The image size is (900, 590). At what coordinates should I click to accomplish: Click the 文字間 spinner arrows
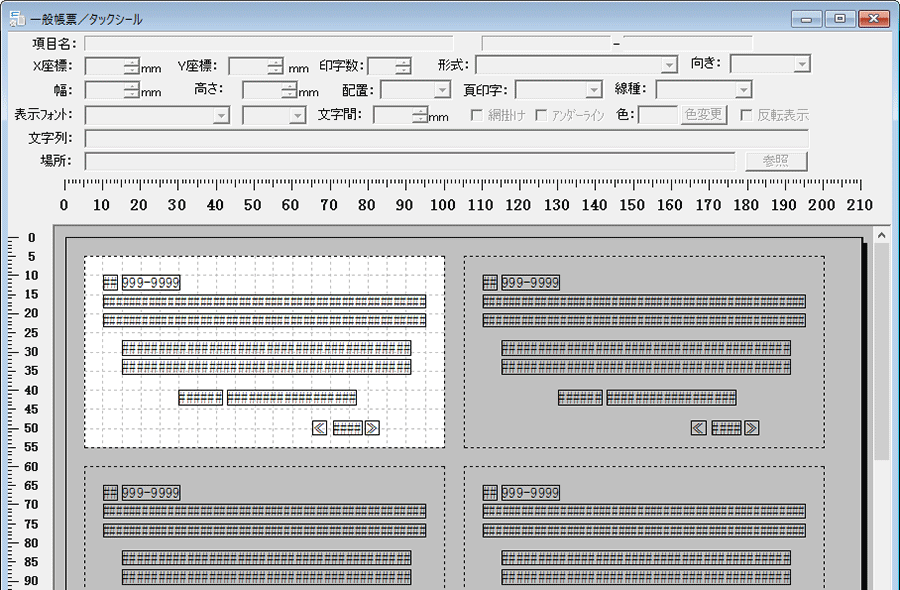pos(420,115)
